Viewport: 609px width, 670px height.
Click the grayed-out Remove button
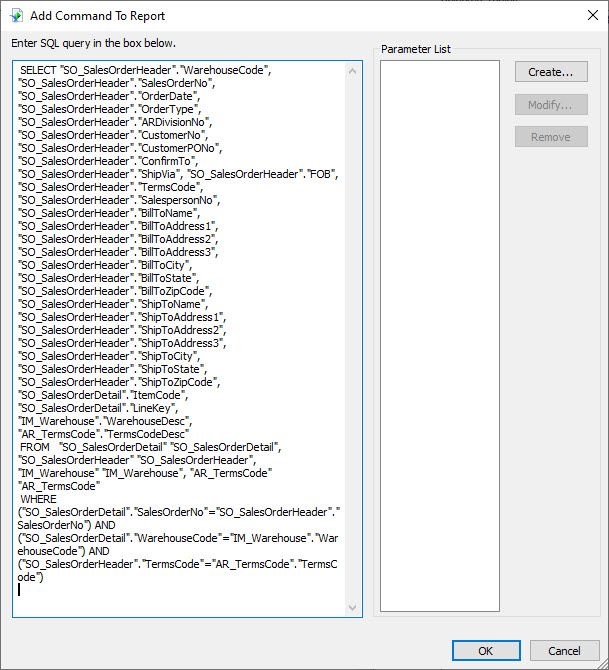click(551, 137)
